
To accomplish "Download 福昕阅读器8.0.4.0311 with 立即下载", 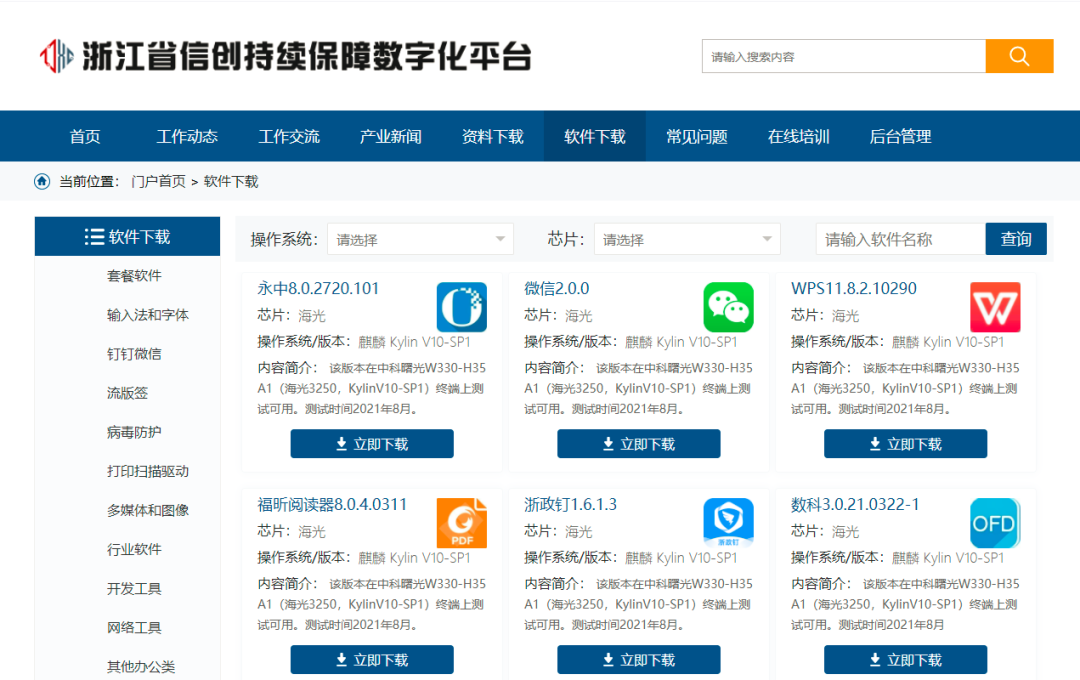I will pyautogui.click(x=372, y=659).
